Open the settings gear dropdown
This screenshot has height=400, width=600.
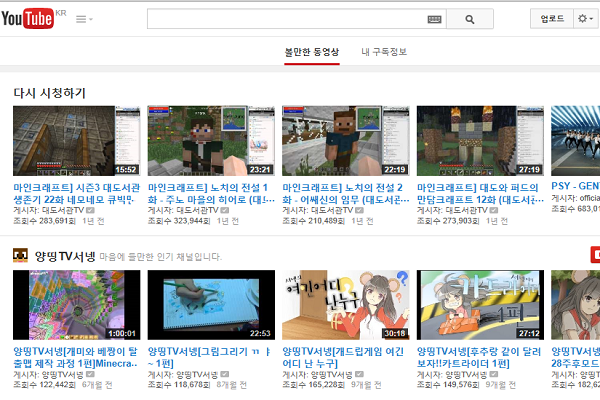click(x=585, y=19)
